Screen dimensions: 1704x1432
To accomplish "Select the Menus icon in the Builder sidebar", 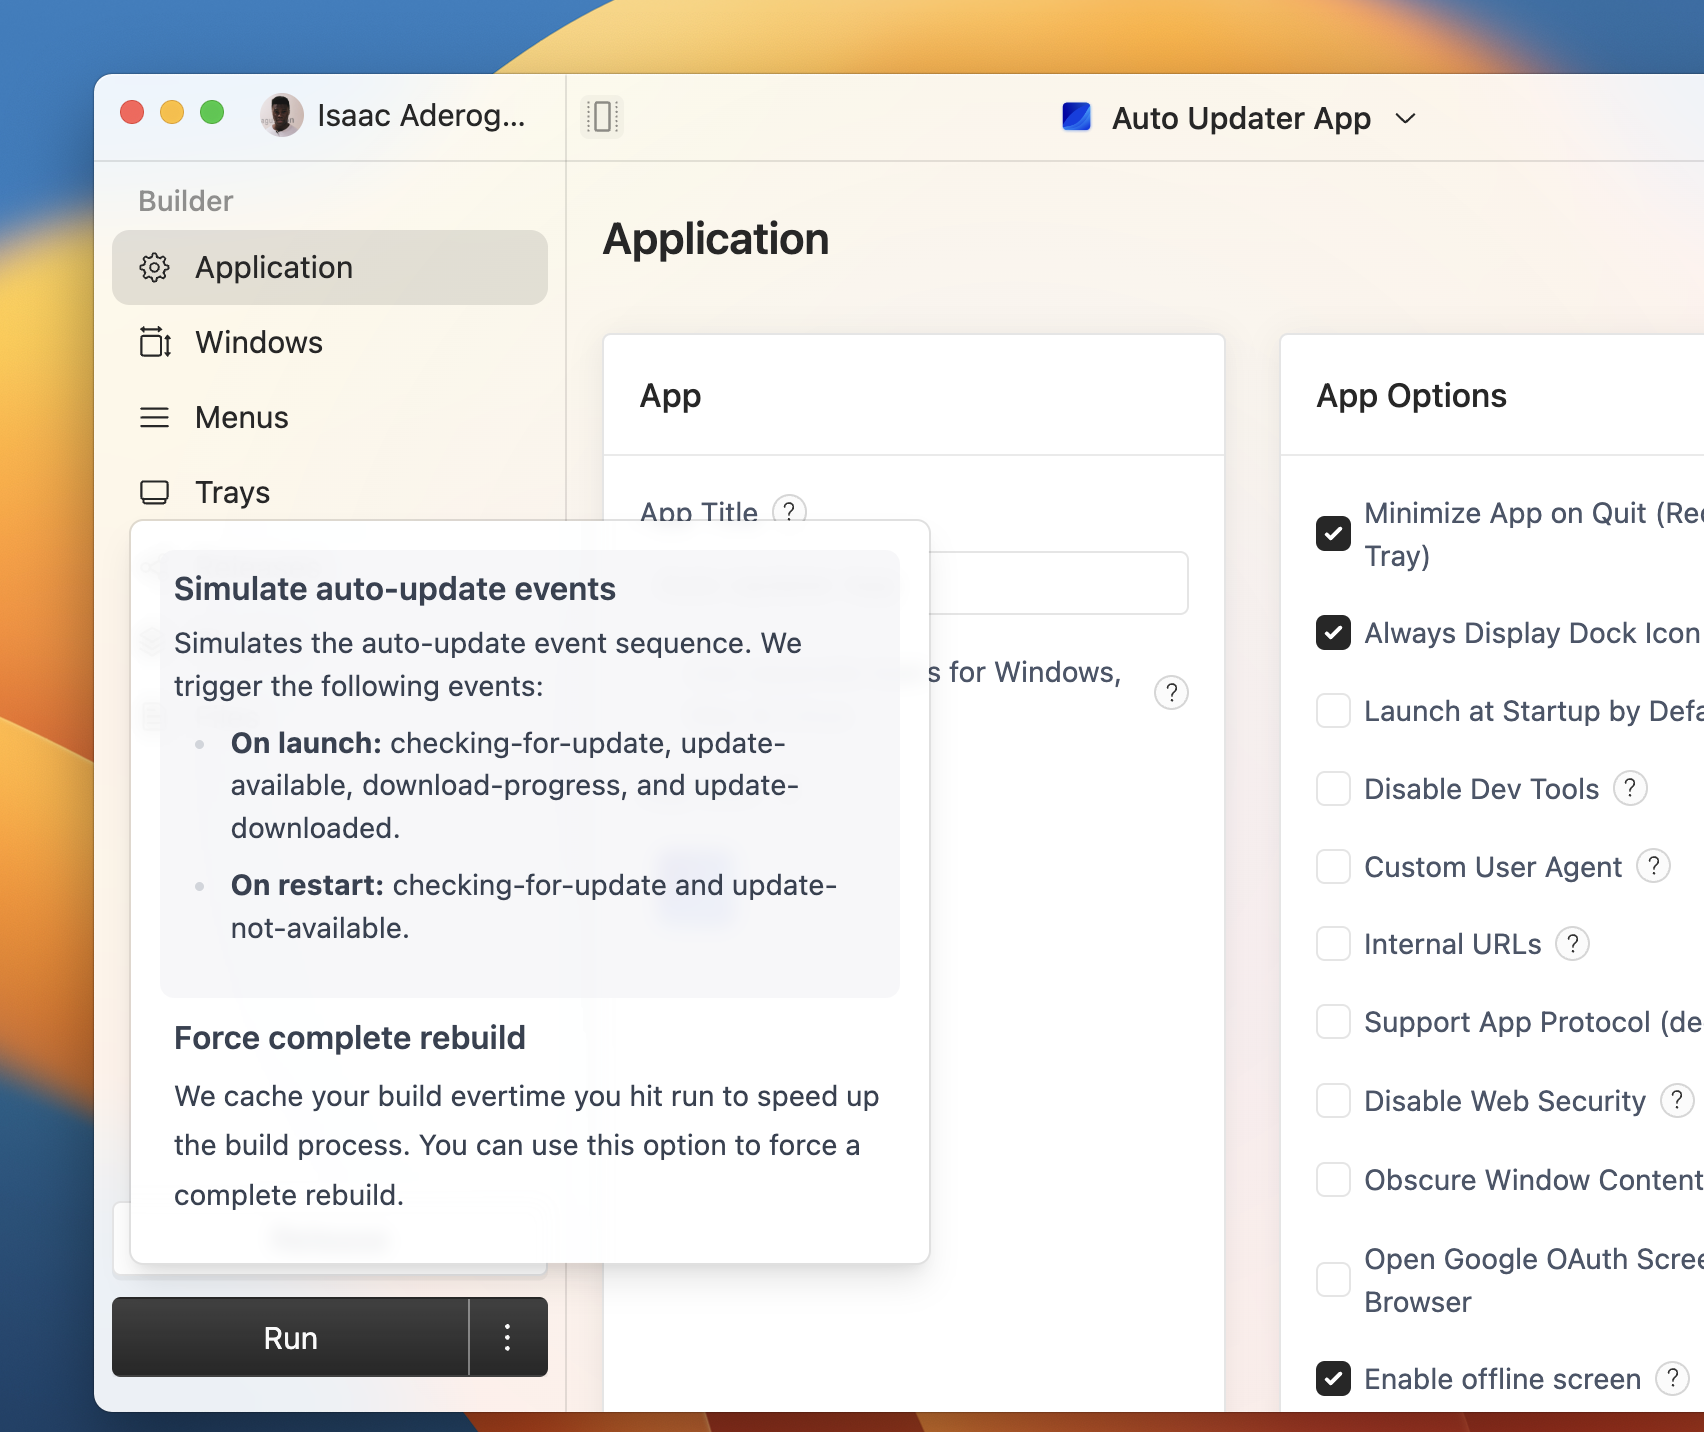I will point(155,417).
